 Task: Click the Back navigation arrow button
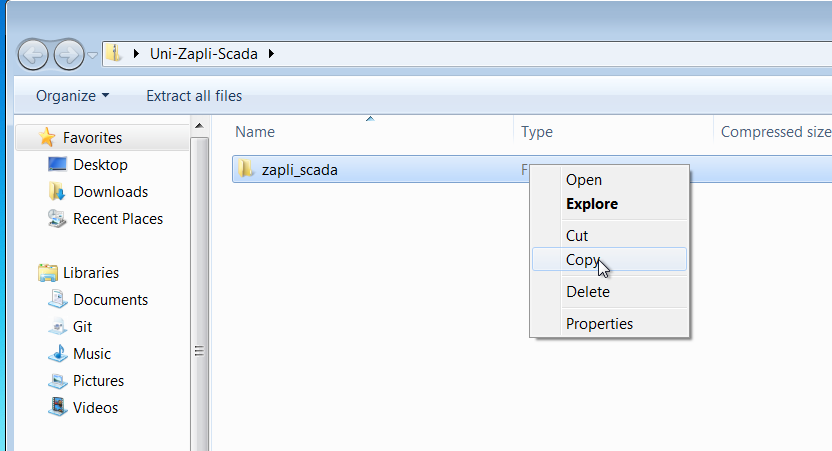click(x=33, y=54)
